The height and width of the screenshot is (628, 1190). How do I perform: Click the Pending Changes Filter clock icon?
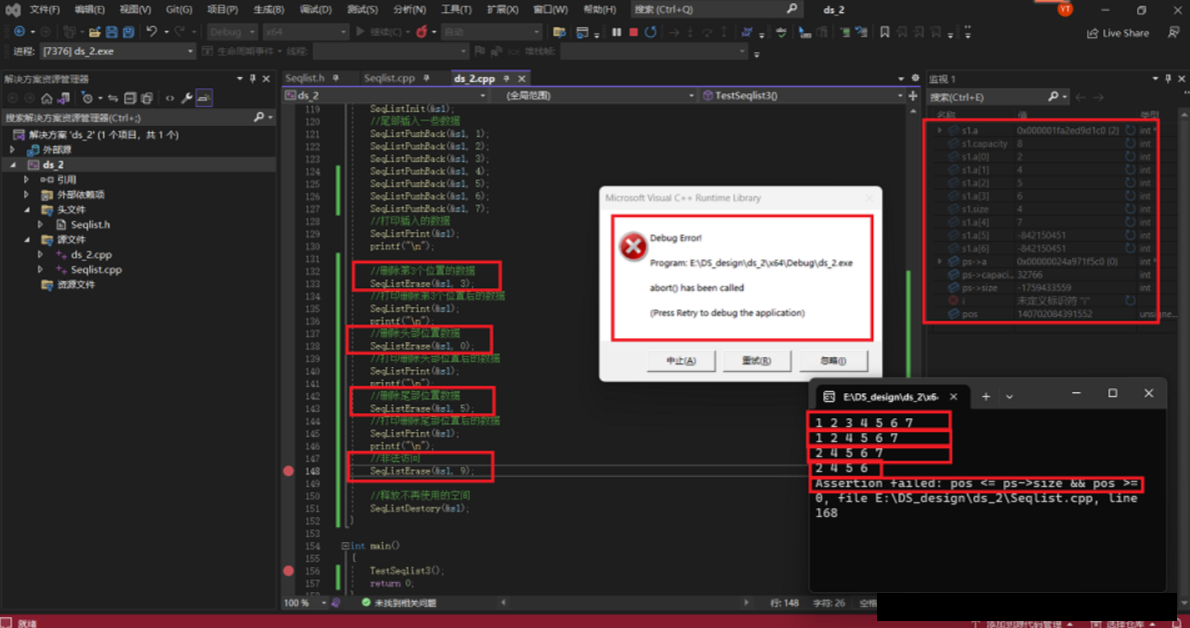[88, 98]
